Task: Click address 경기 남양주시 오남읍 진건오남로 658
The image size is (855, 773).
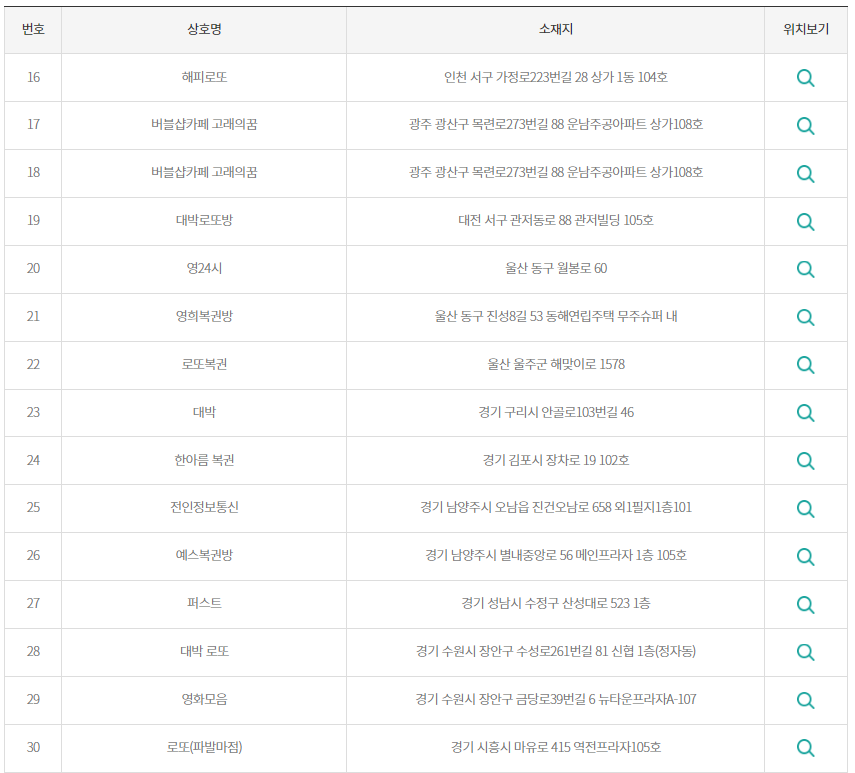Action: [x=555, y=508]
